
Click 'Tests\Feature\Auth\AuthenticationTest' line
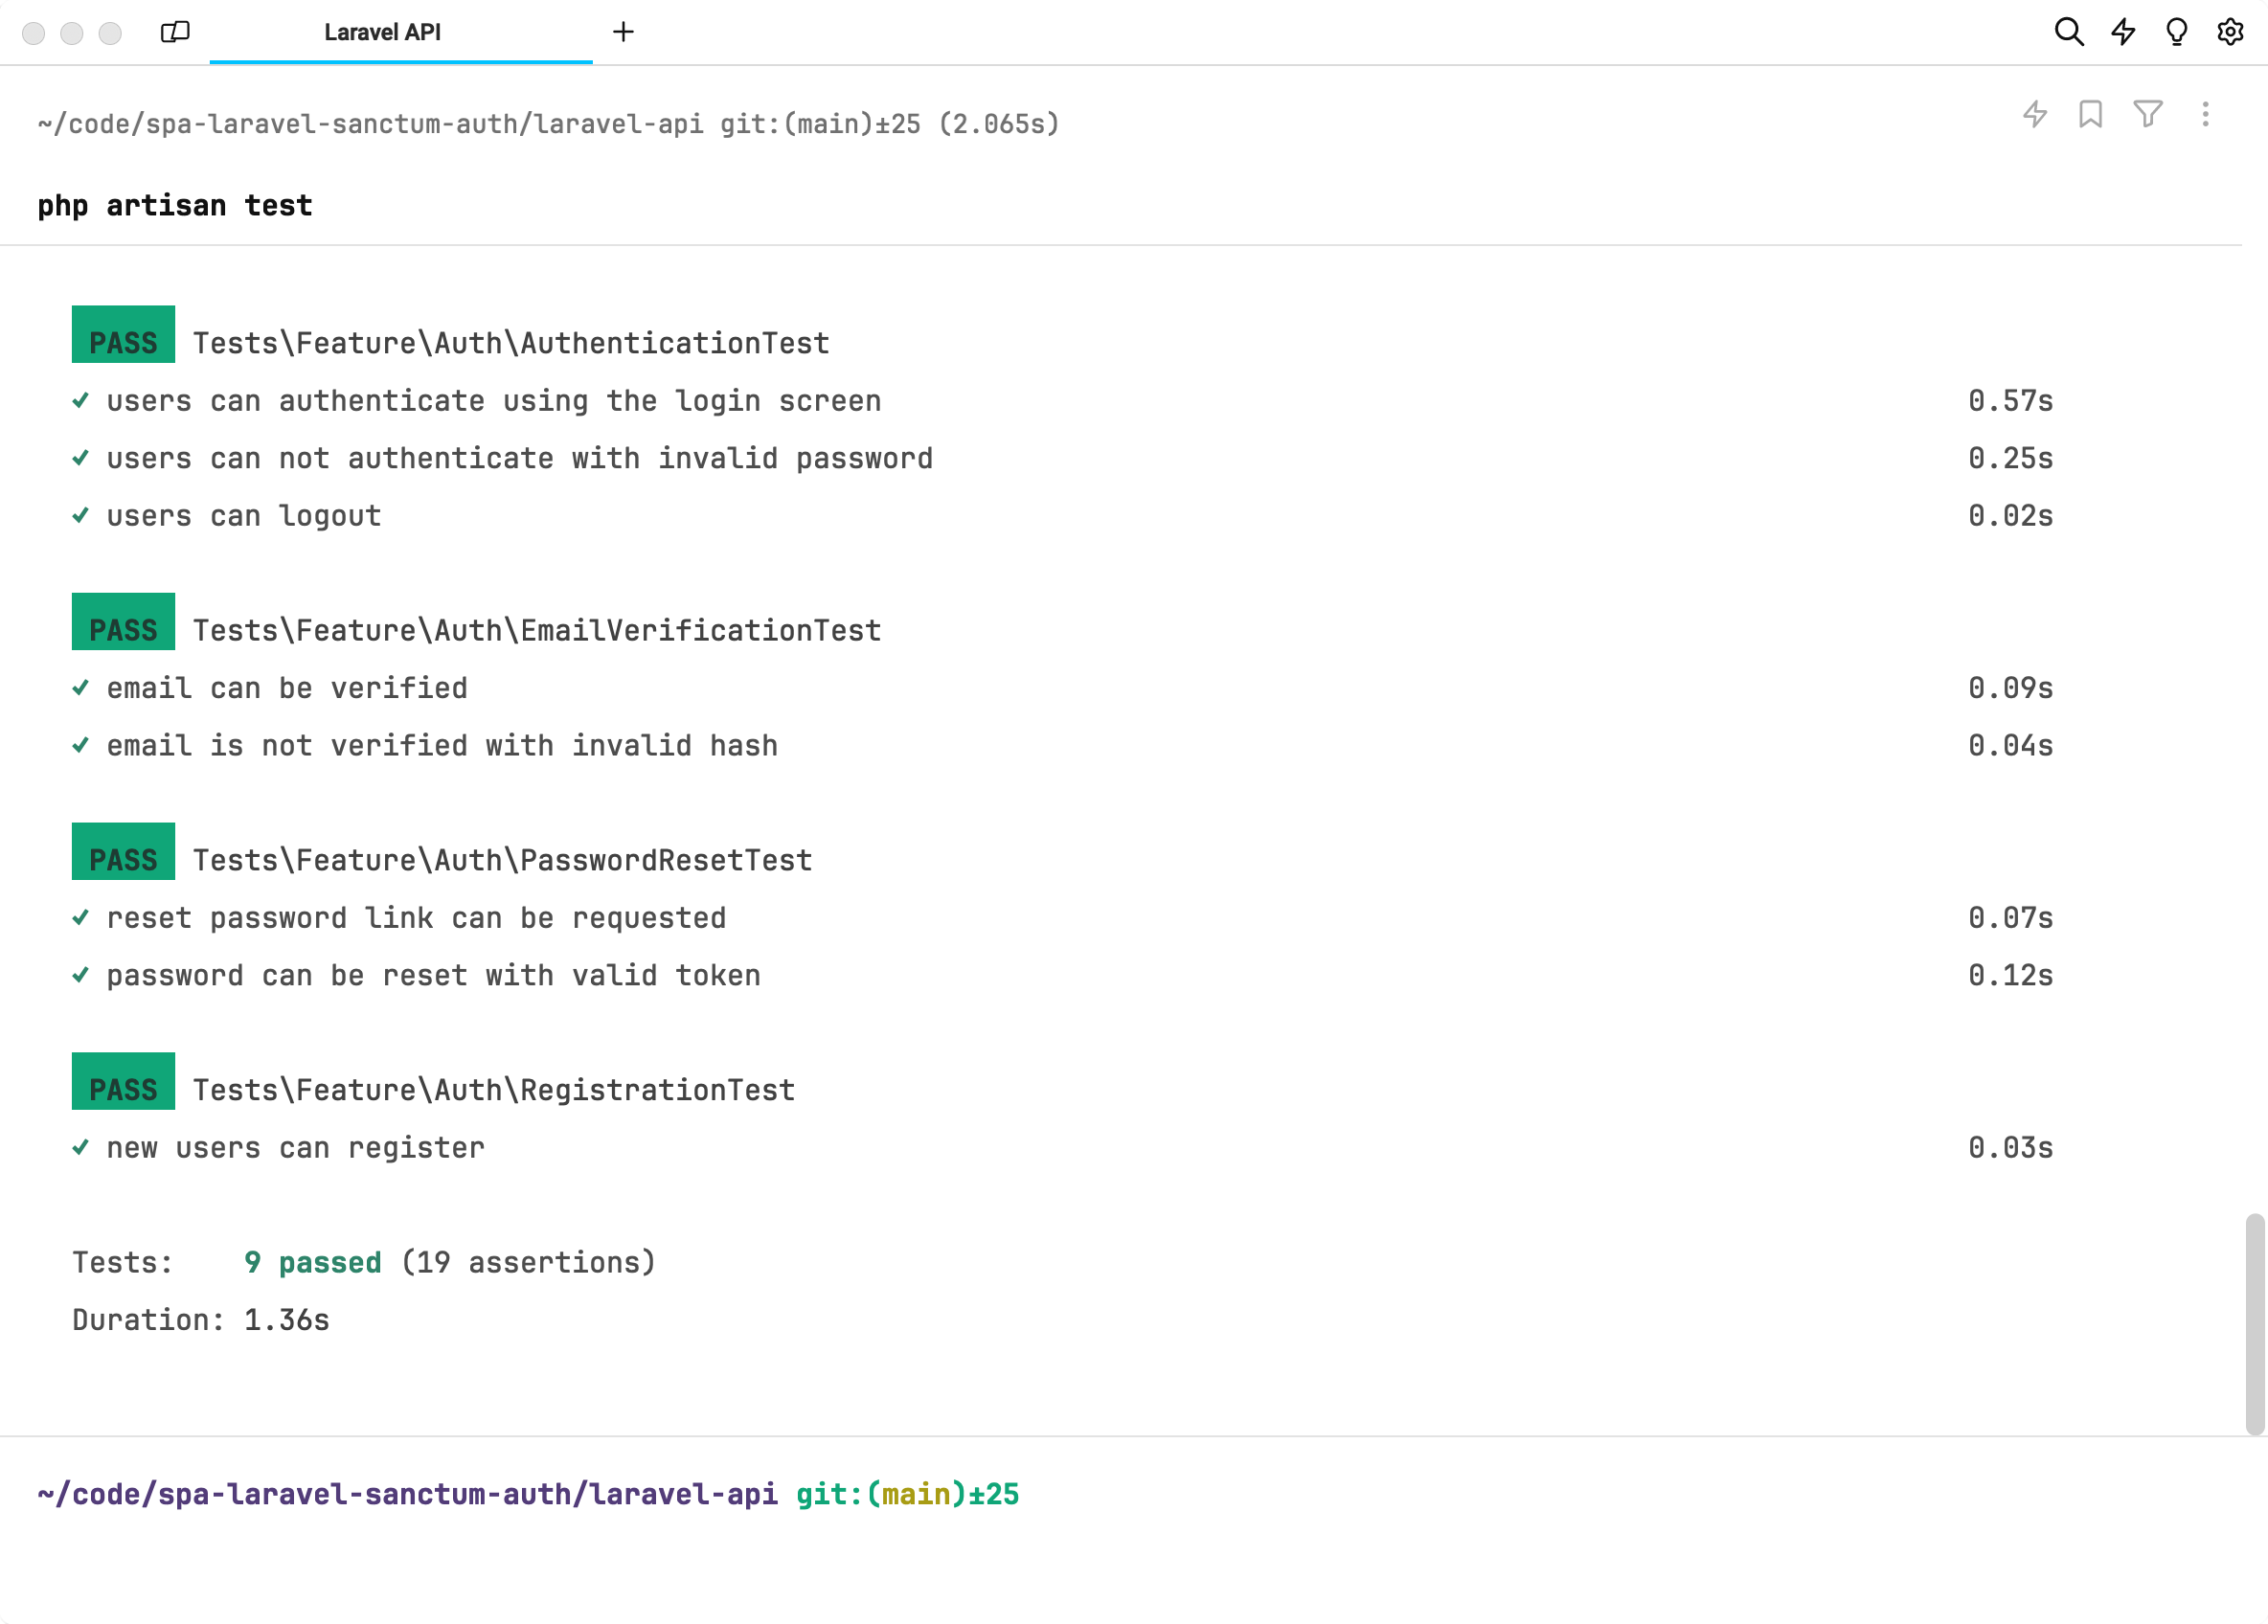pyautogui.click(x=511, y=344)
